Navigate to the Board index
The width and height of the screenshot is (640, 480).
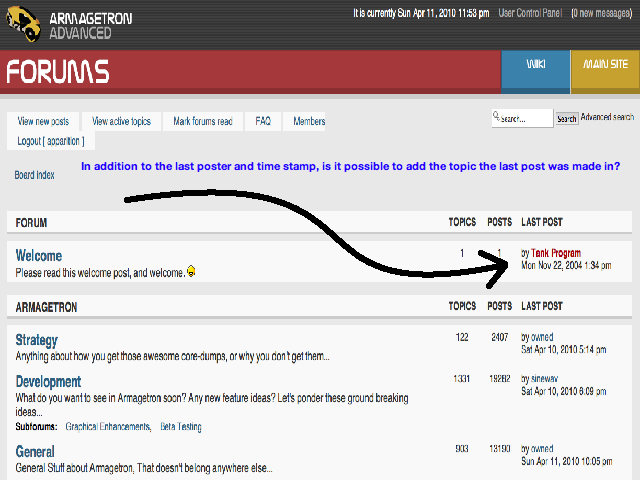coord(34,175)
